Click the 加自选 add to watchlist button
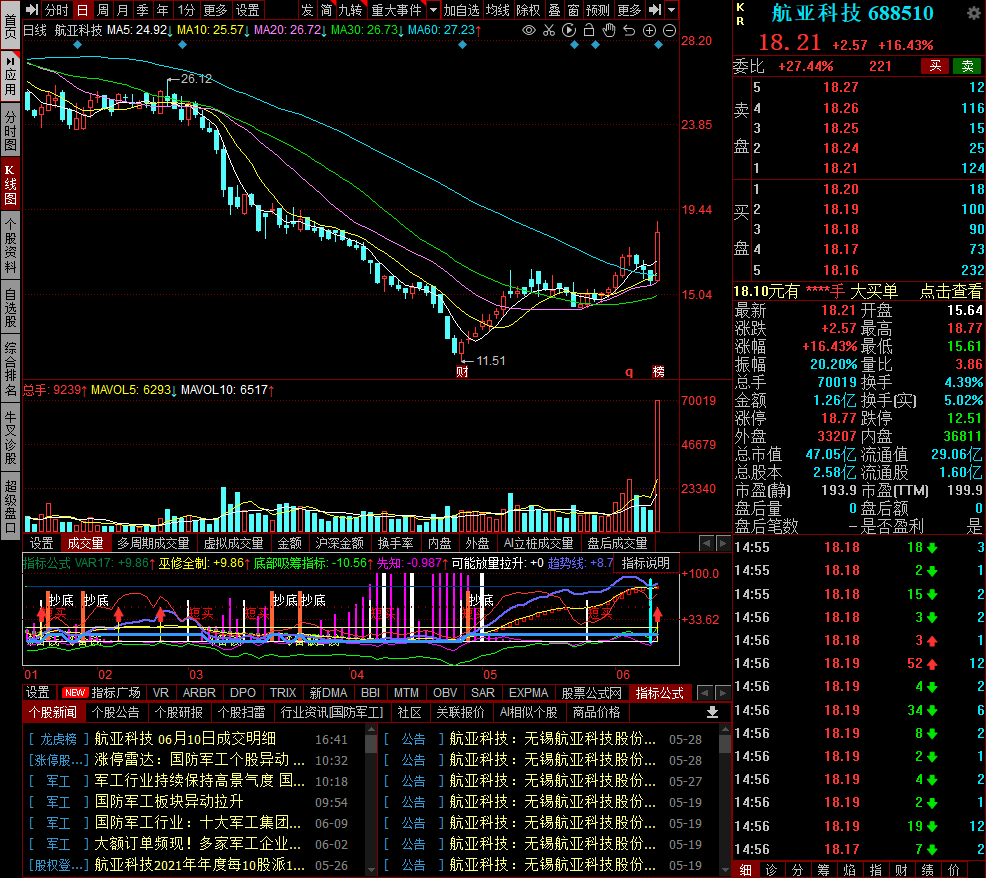986x878 pixels. tap(461, 10)
